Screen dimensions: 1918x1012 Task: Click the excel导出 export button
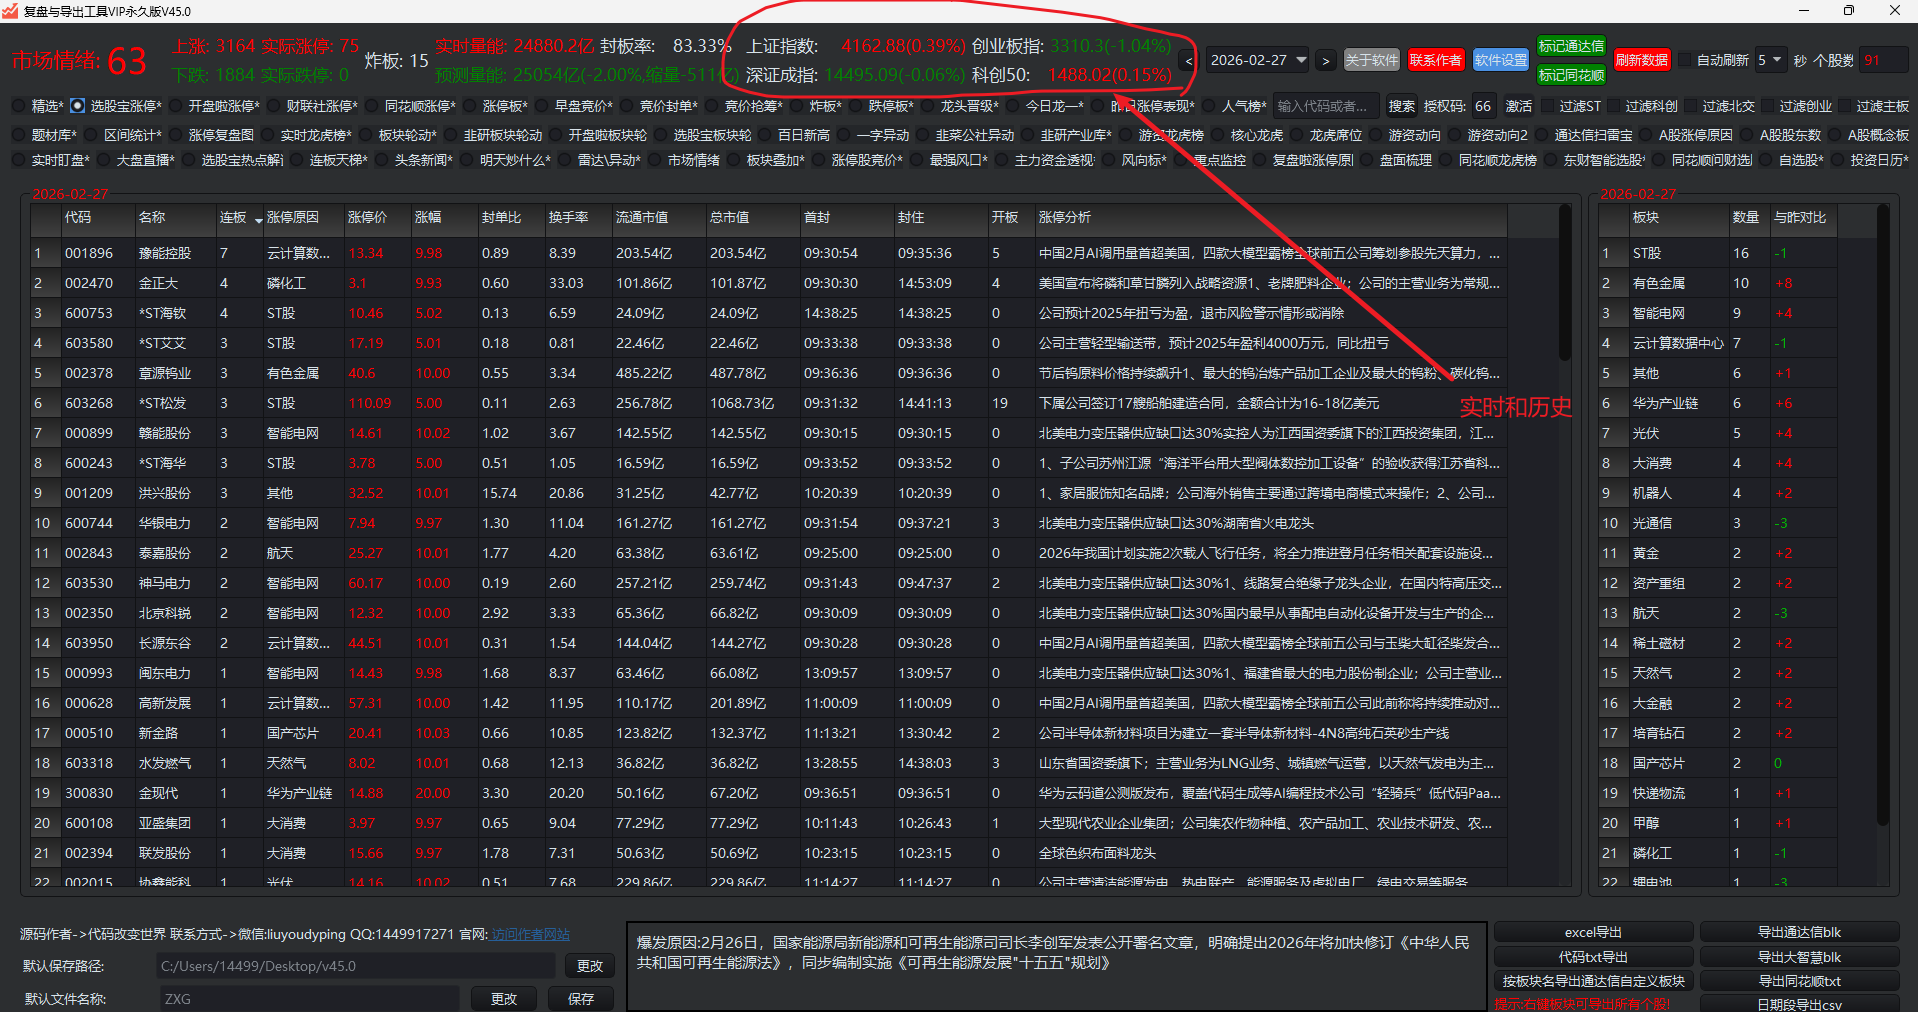pyautogui.click(x=1593, y=932)
